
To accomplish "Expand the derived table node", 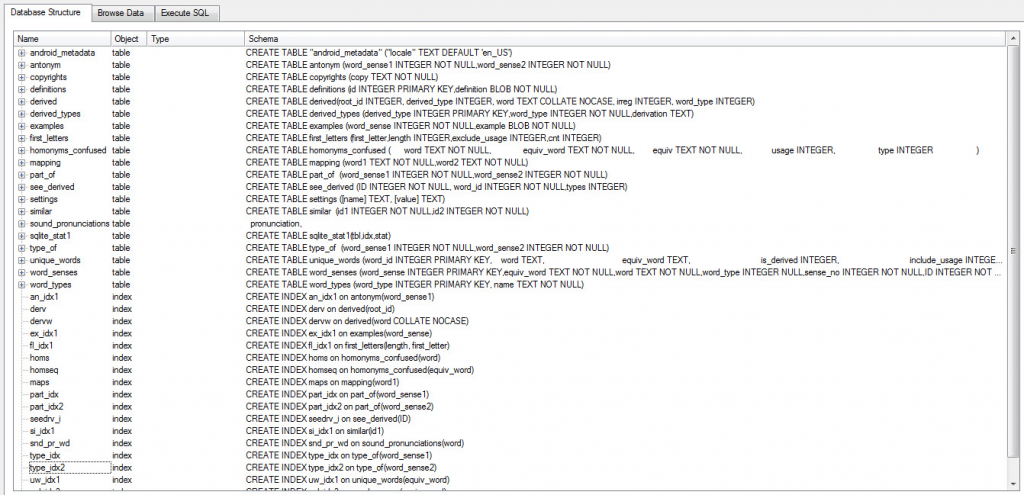I will [x=21, y=101].
